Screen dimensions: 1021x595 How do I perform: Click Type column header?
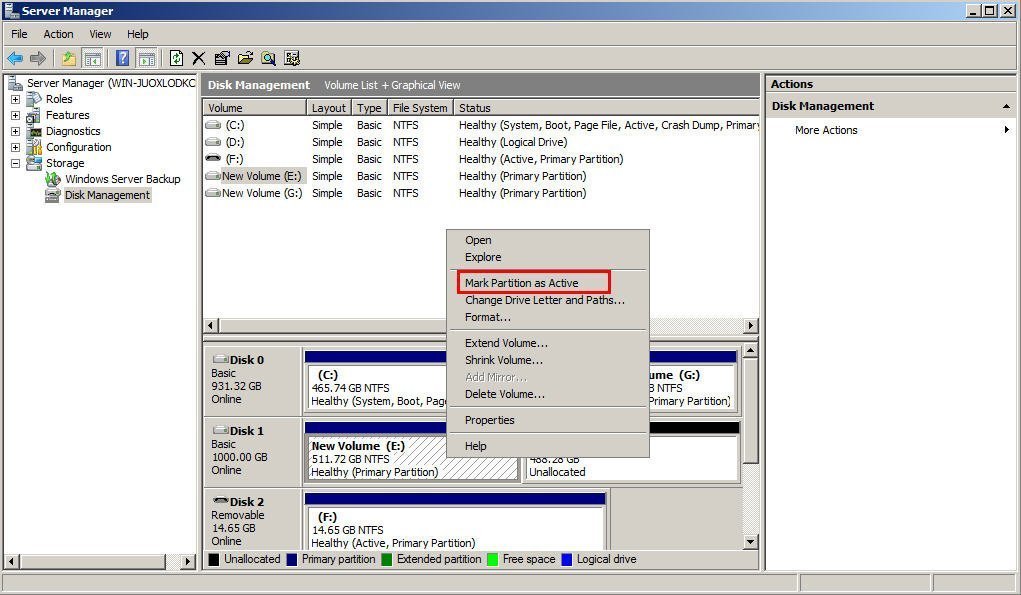[369, 108]
